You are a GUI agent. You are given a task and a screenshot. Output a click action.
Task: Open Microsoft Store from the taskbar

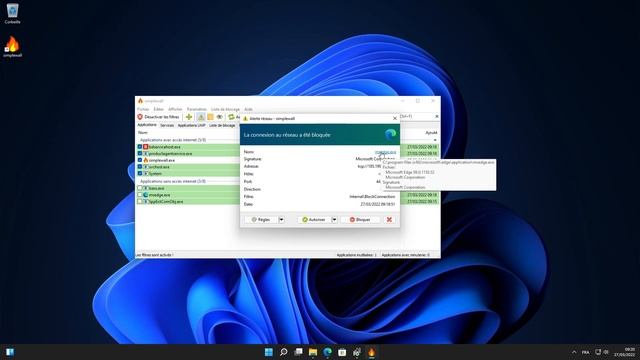pos(342,352)
